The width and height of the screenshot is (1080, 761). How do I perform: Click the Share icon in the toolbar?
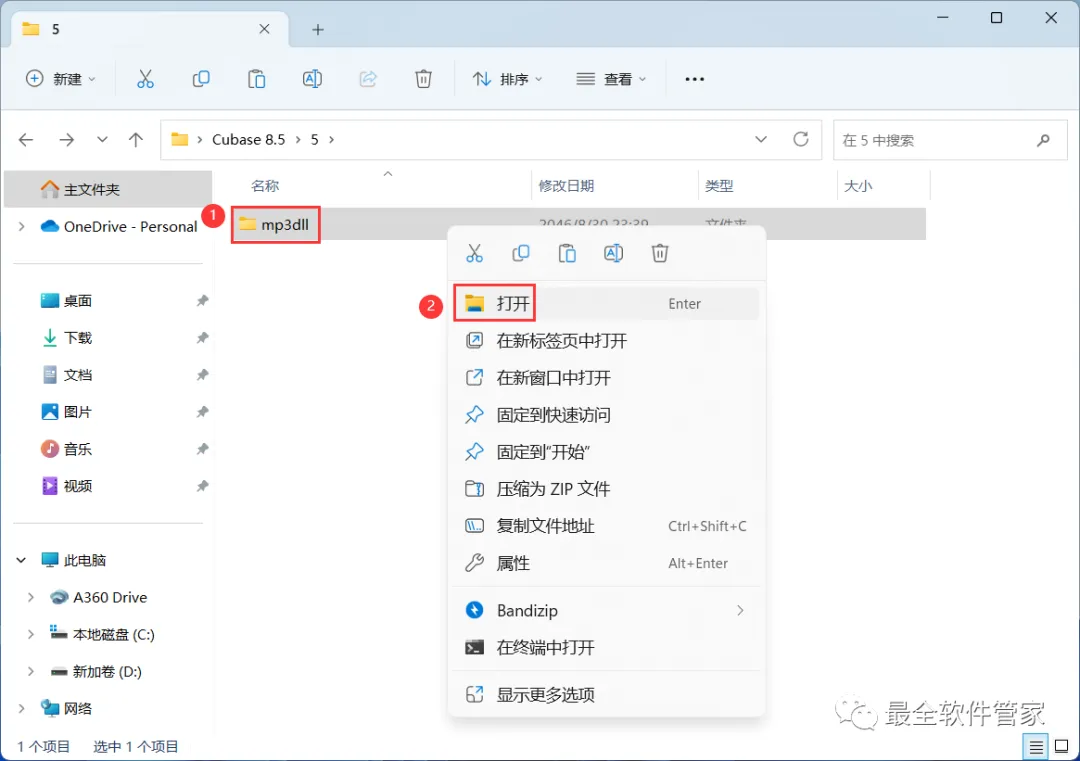tap(368, 79)
